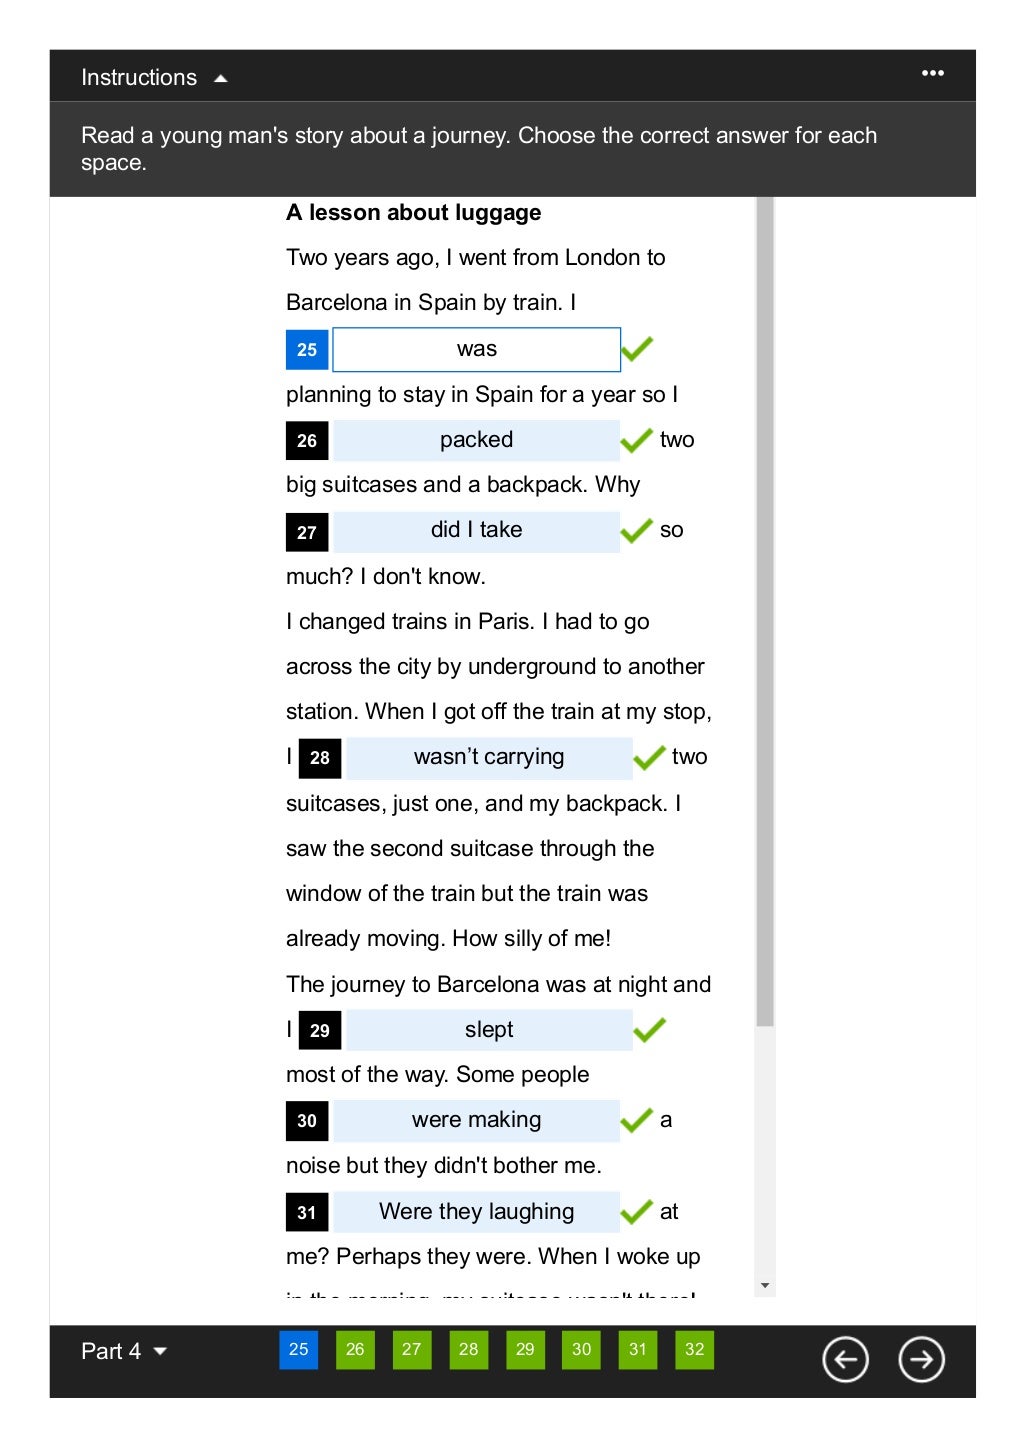This screenshot has height=1447, width=1024.
Task: Open answer dropdown showing 'packed'
Action: pyautogui.click(x=476, y=440)
